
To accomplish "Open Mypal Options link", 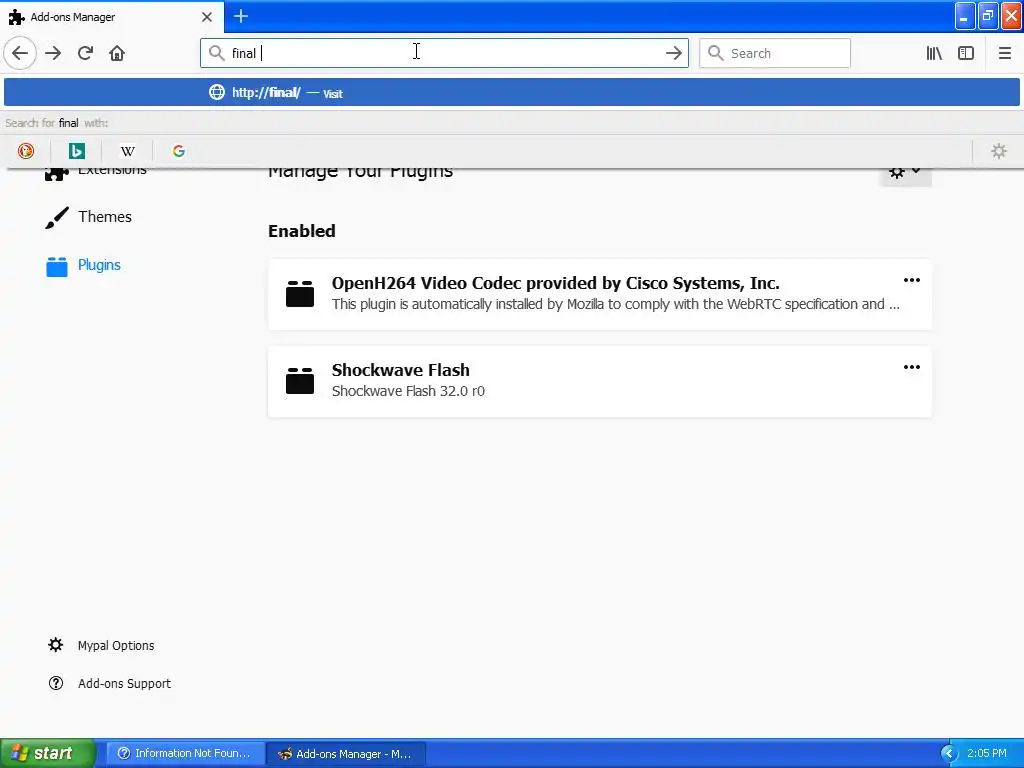I will pos(116,645).
